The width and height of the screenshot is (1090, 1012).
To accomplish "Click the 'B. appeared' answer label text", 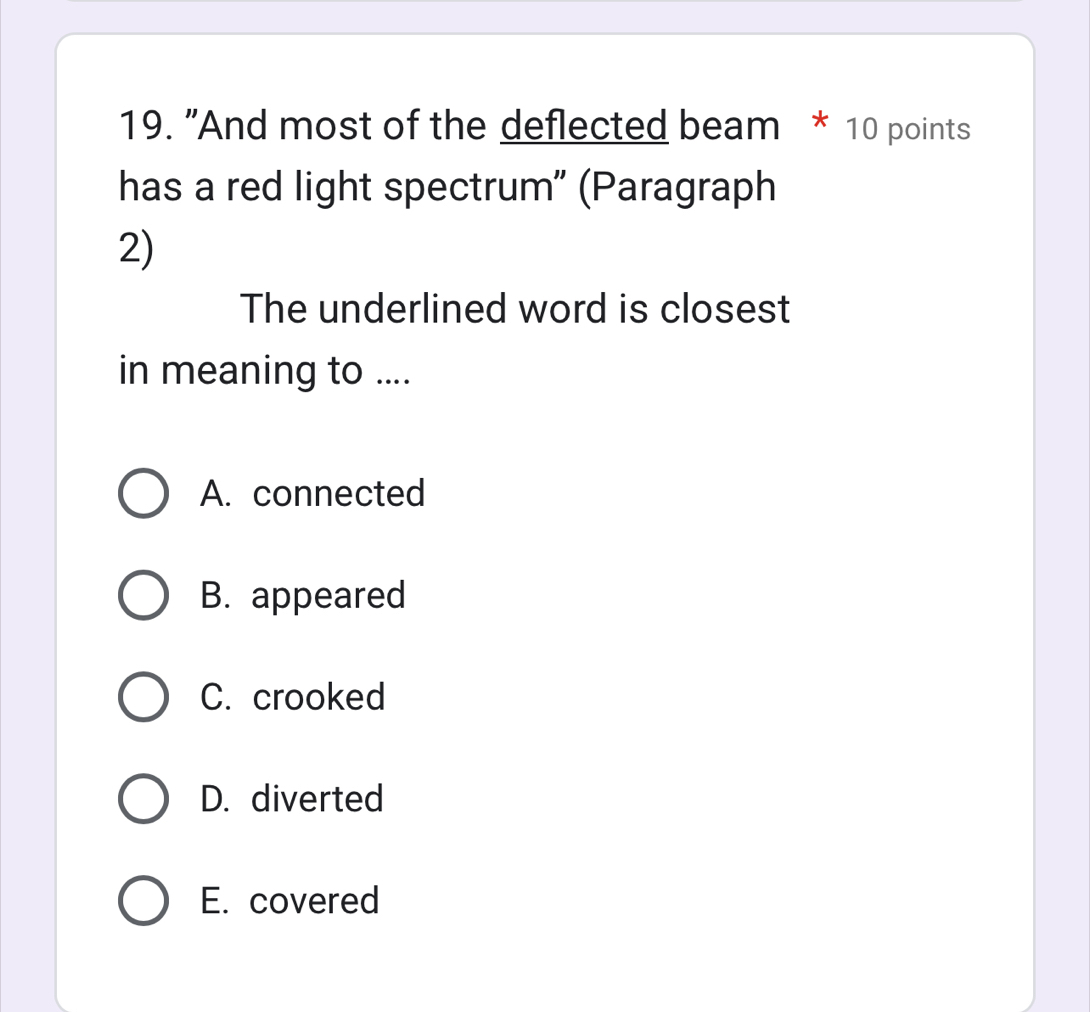I will tap(303, 596).
